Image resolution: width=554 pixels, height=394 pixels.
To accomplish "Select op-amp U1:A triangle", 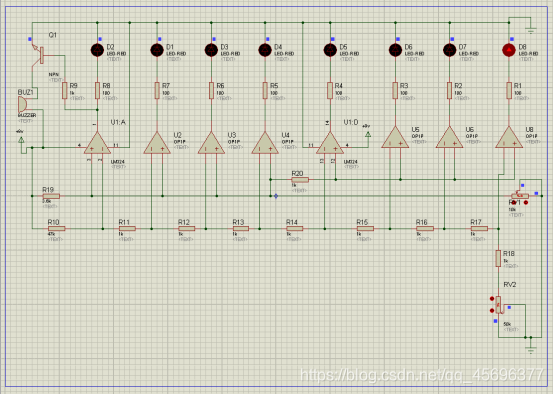I will click(97, 143).
